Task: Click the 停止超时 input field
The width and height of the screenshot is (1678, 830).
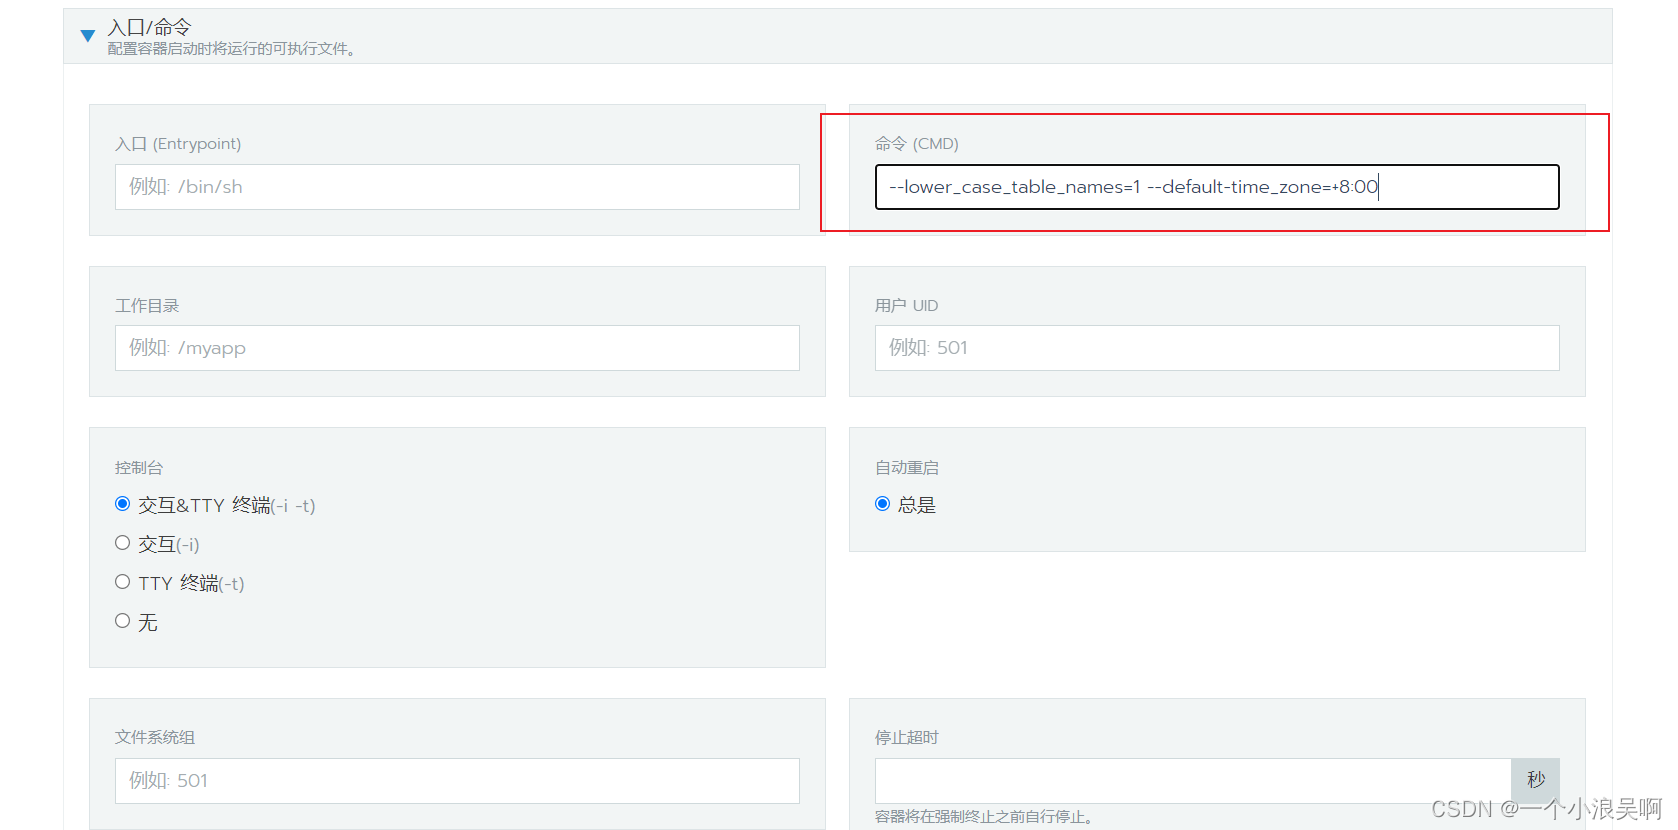Action: (x=1193, y=781)
